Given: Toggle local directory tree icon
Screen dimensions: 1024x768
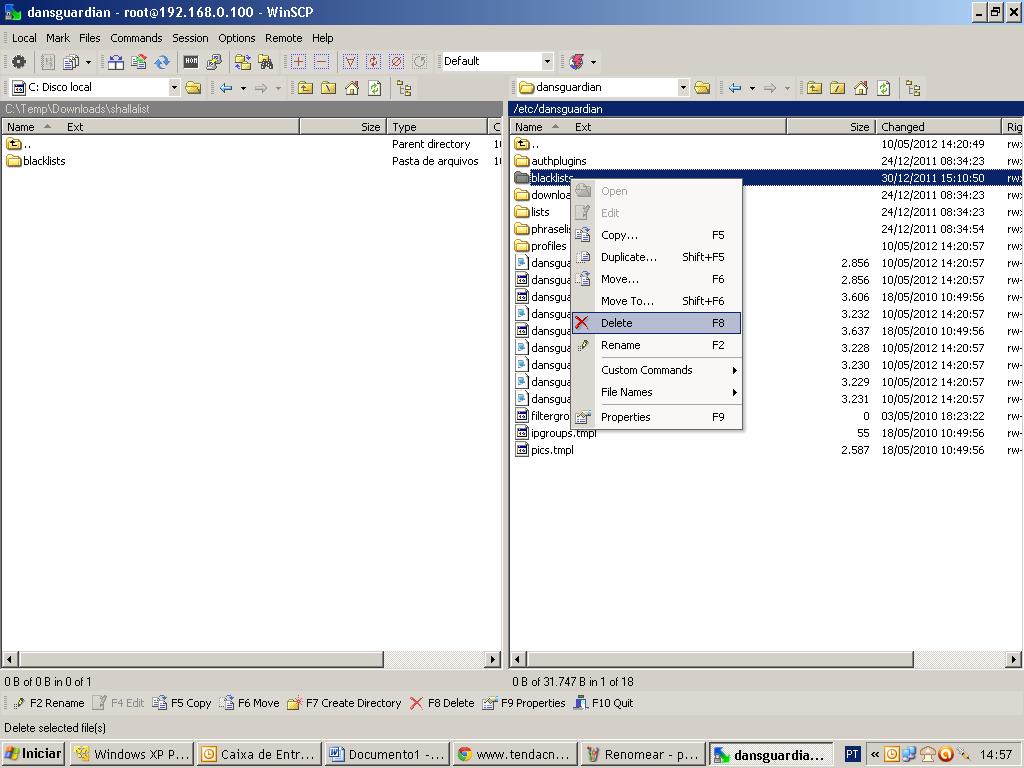Looking at the screenshot, I should click(404, 88).
